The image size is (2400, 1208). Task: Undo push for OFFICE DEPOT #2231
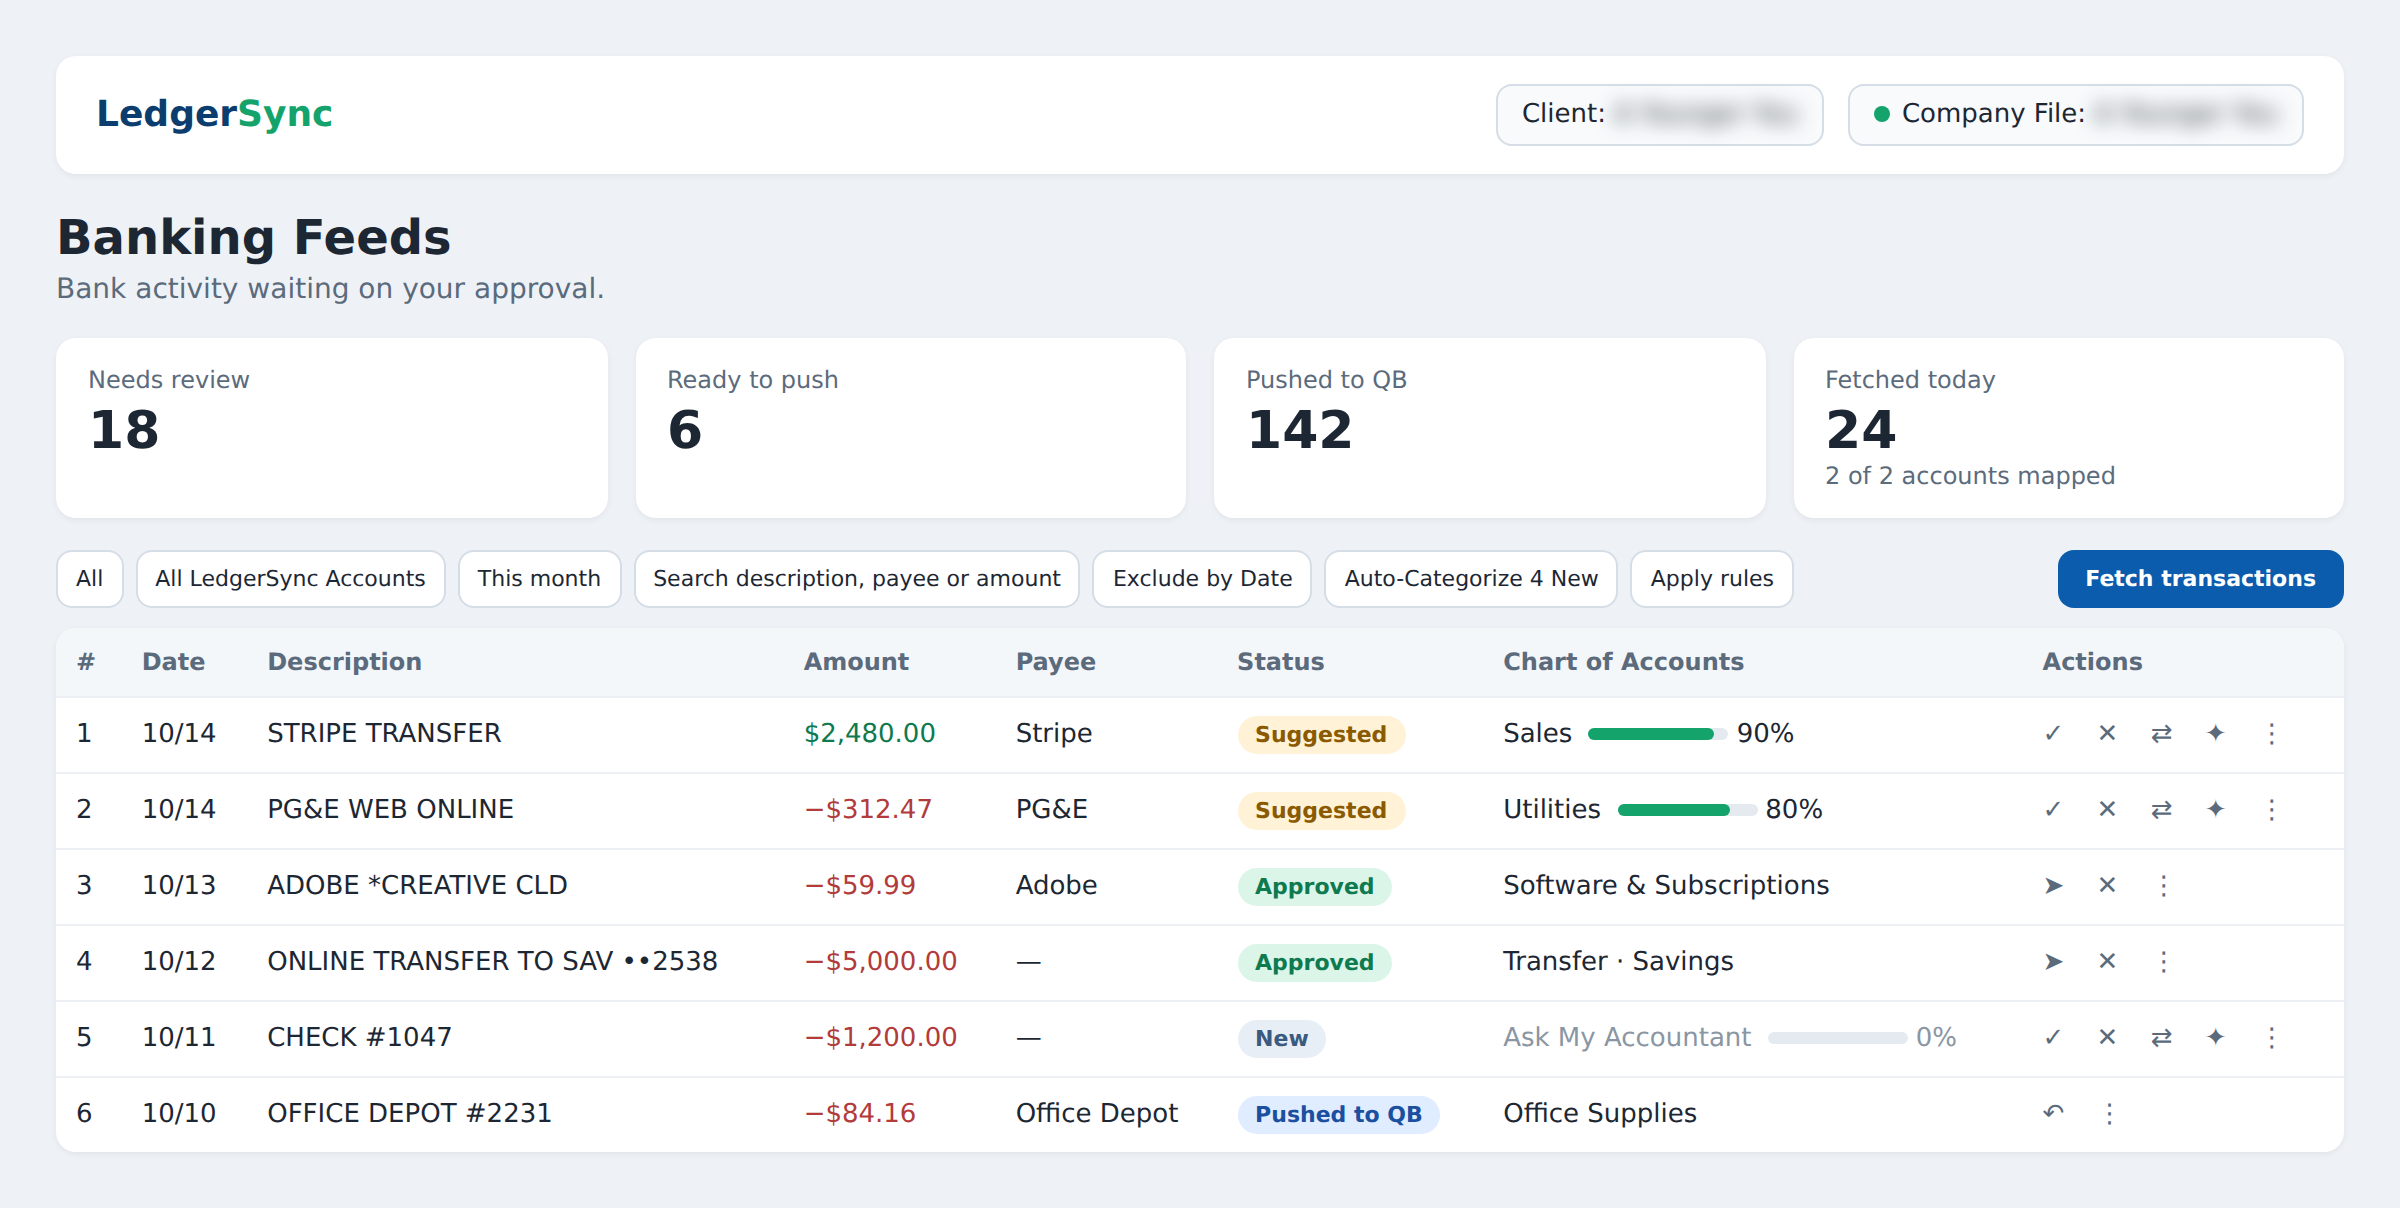[2053, 1113]
